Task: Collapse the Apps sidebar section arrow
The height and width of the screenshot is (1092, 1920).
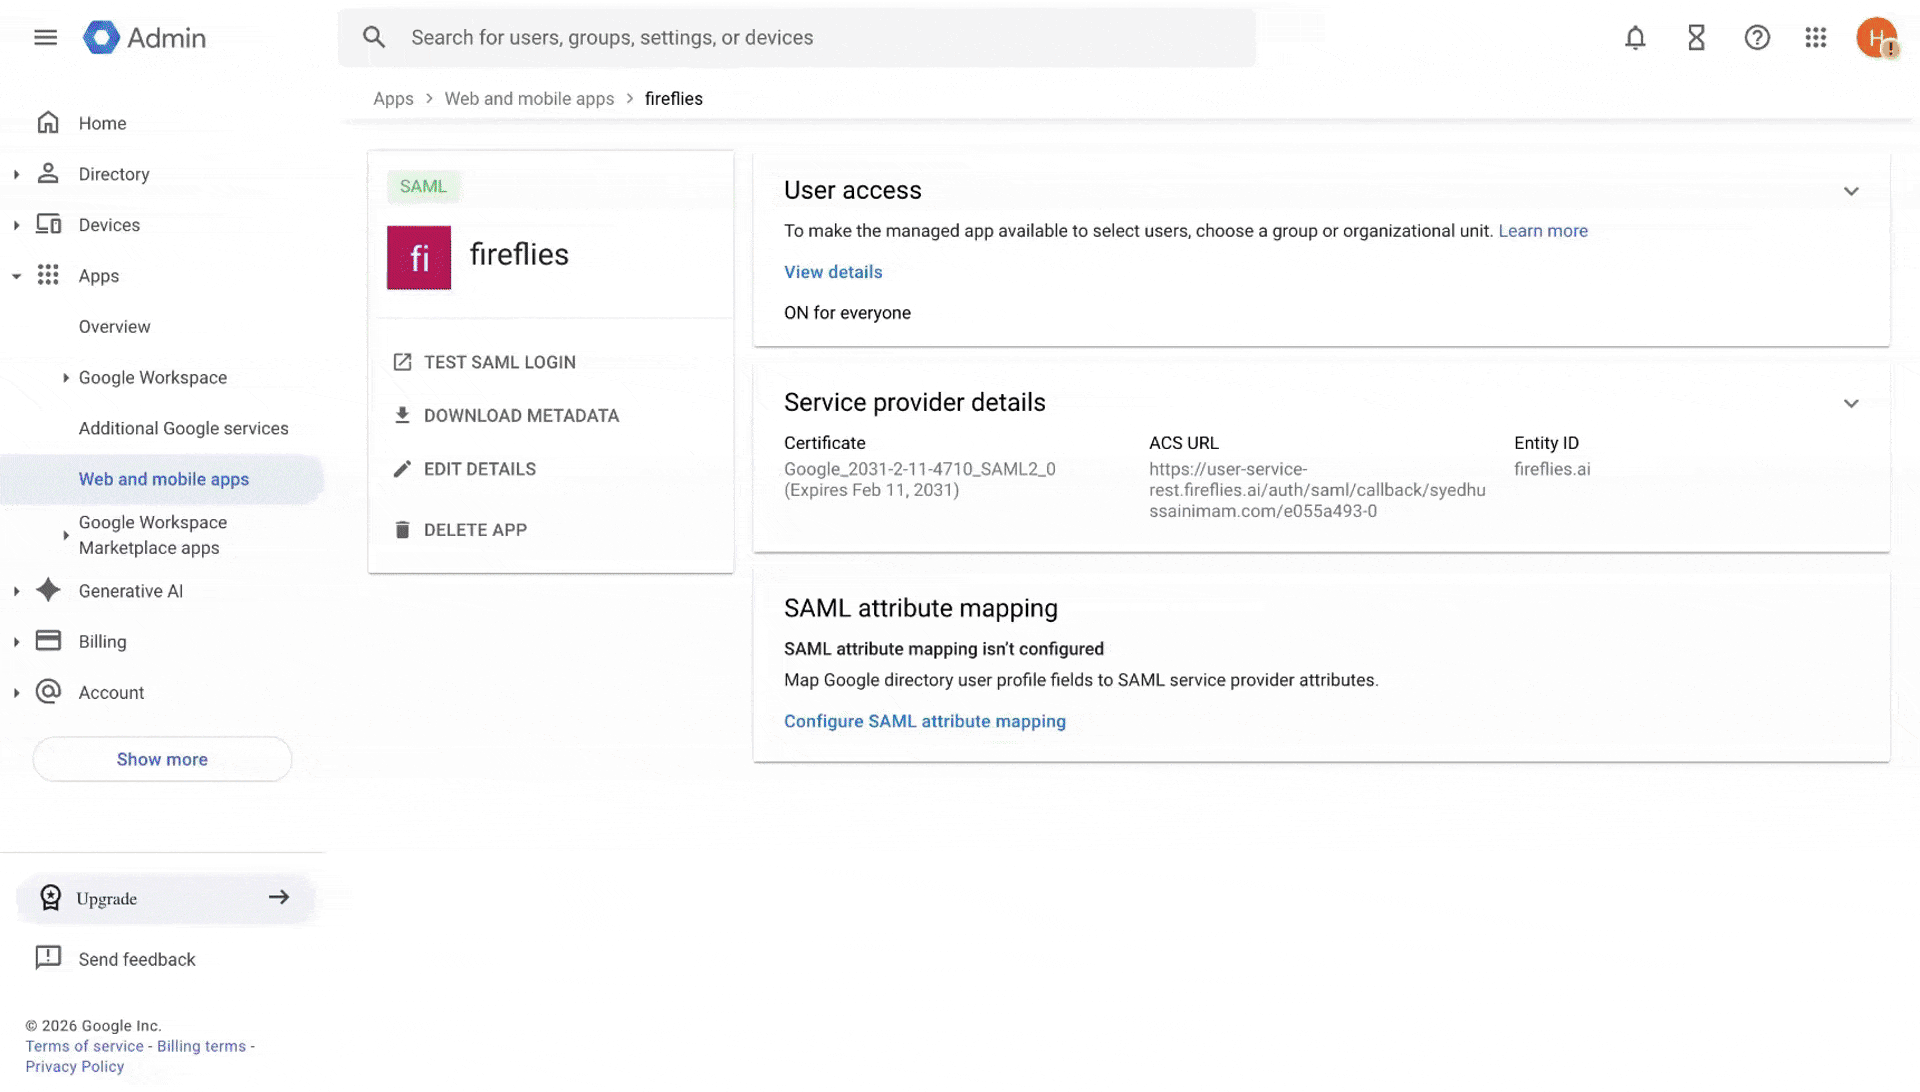Action: coord(16,277)
